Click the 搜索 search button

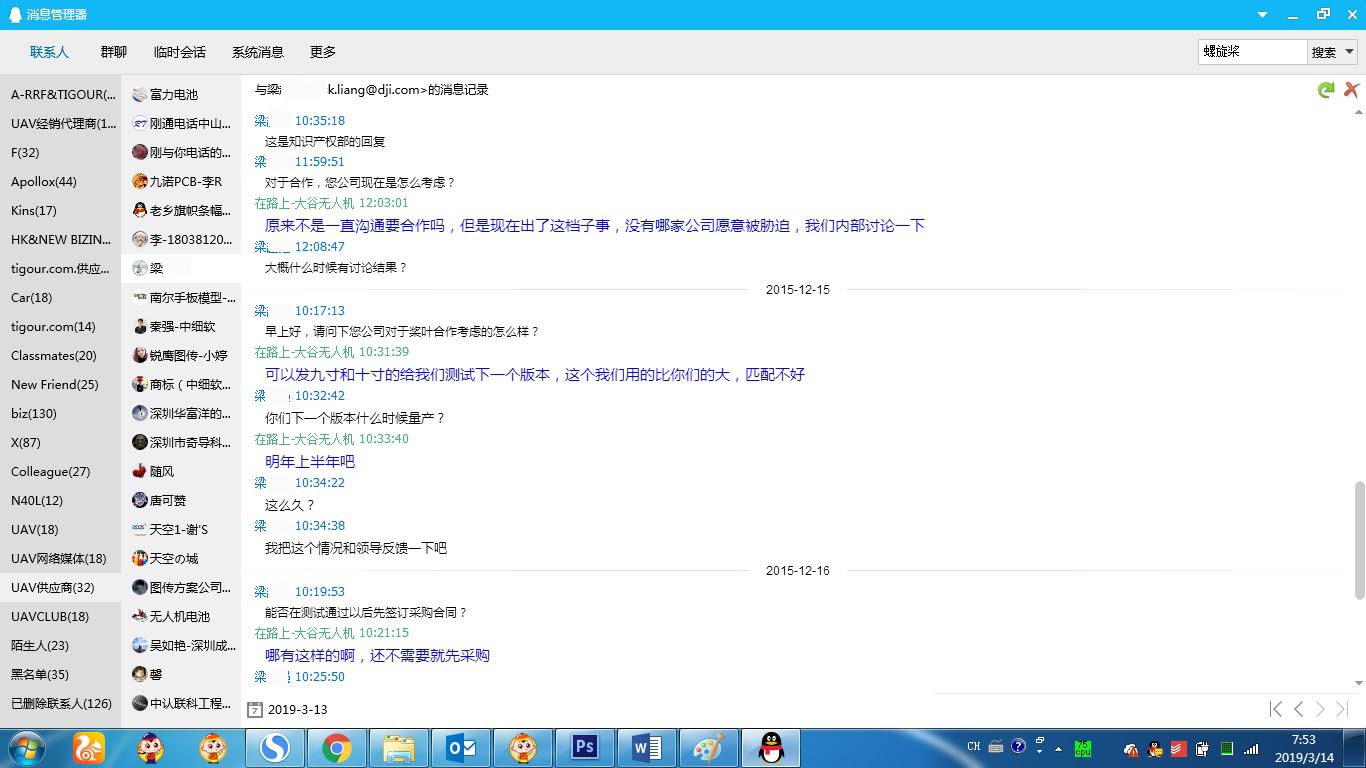(1323, 52)
